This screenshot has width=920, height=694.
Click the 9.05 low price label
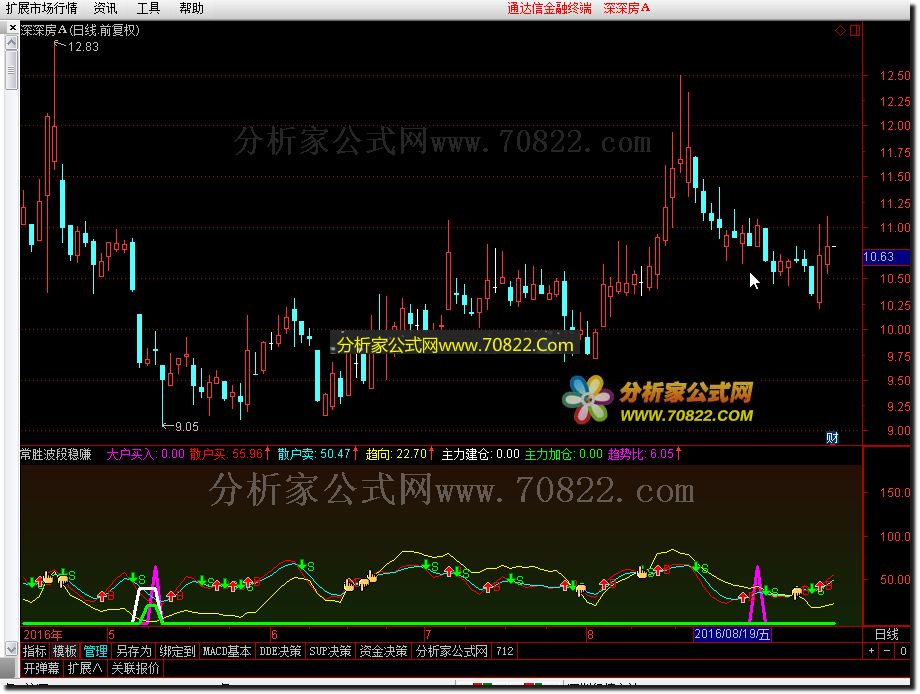(187, 426)
